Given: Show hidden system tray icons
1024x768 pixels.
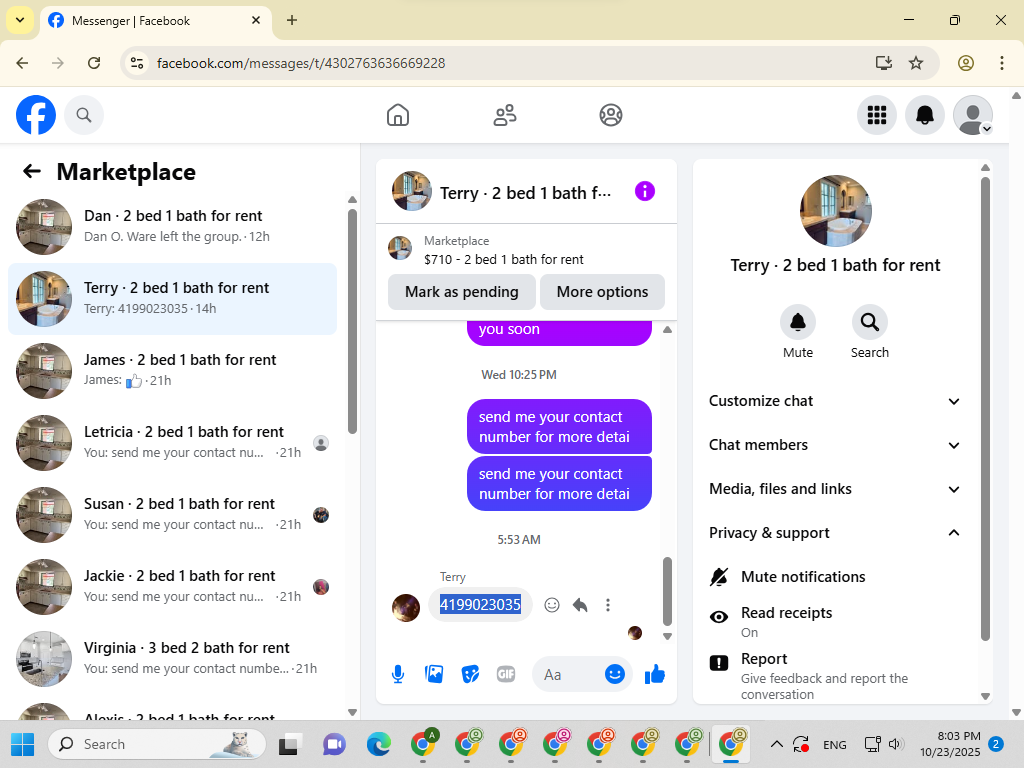Looking at the screenshot, I should click(776, 744).
